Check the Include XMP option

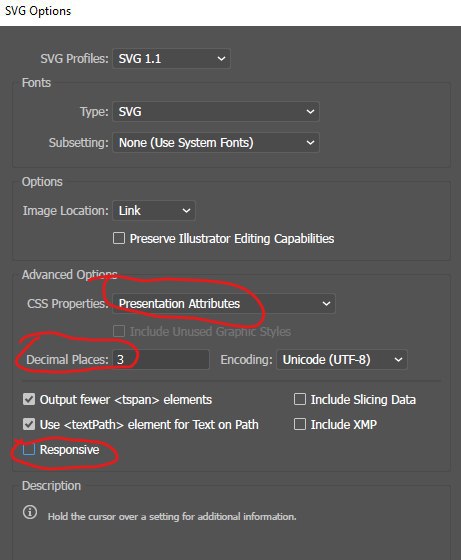click(x=300, y=424)
